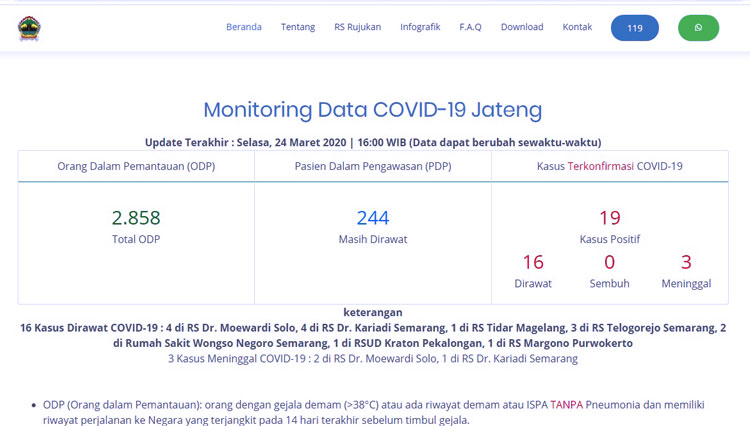The height and width of the screenshot is (426, 750).
Task: Go to the Tentang page
Action: pos(298,27)
